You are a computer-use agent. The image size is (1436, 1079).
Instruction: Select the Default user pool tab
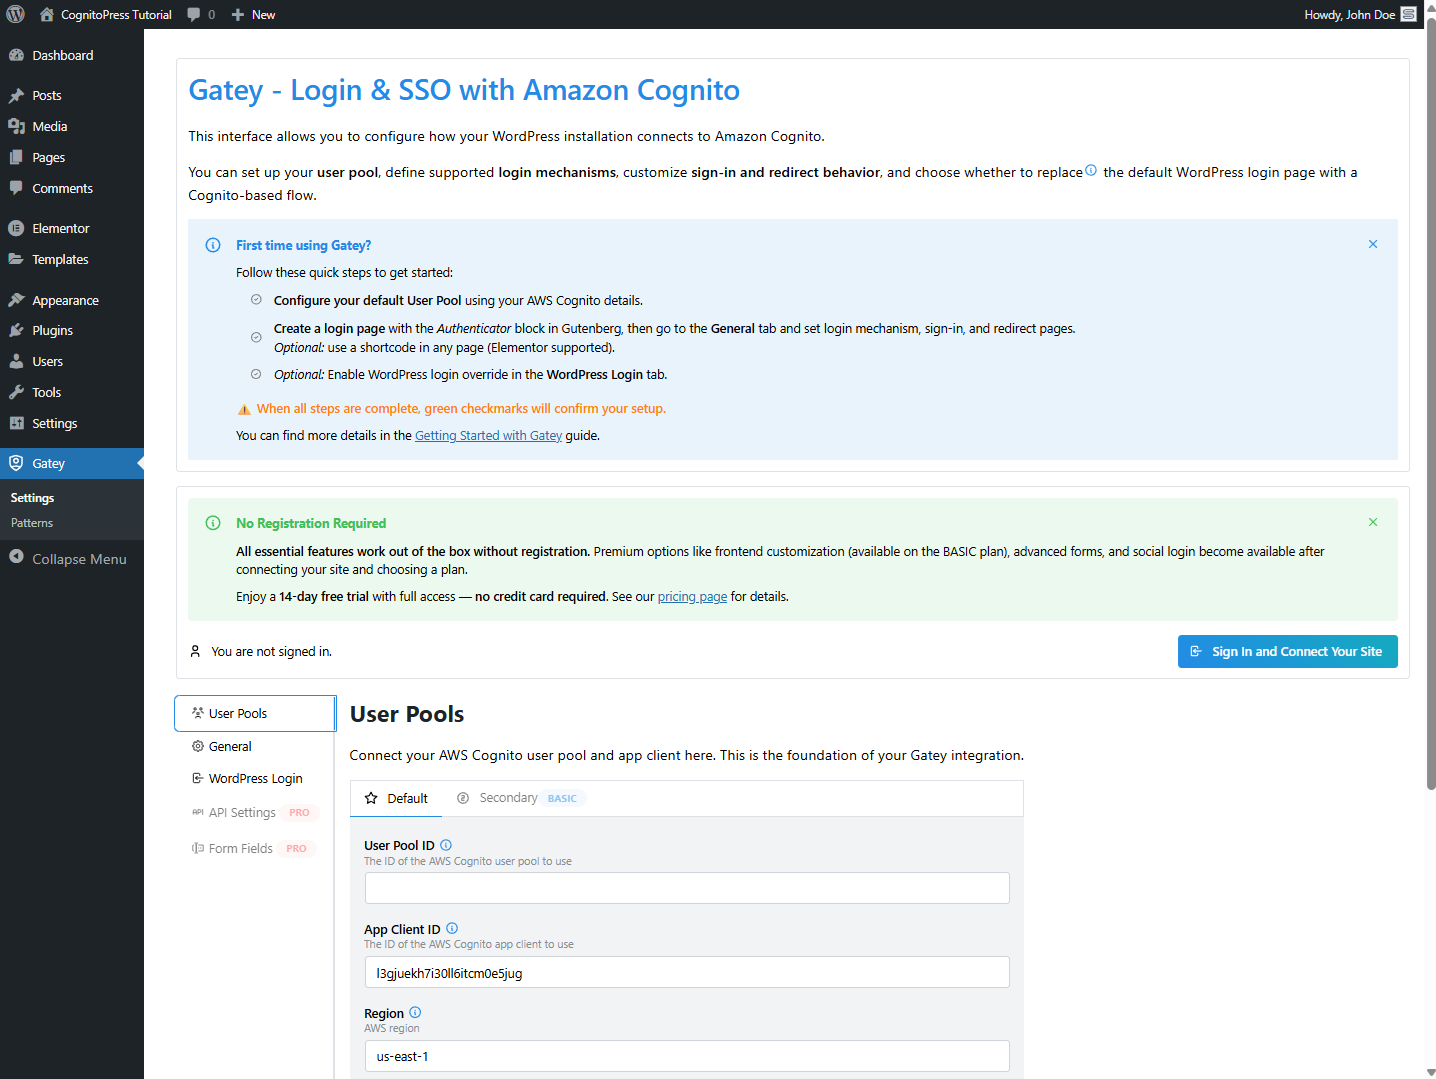[x=396, y=798]
